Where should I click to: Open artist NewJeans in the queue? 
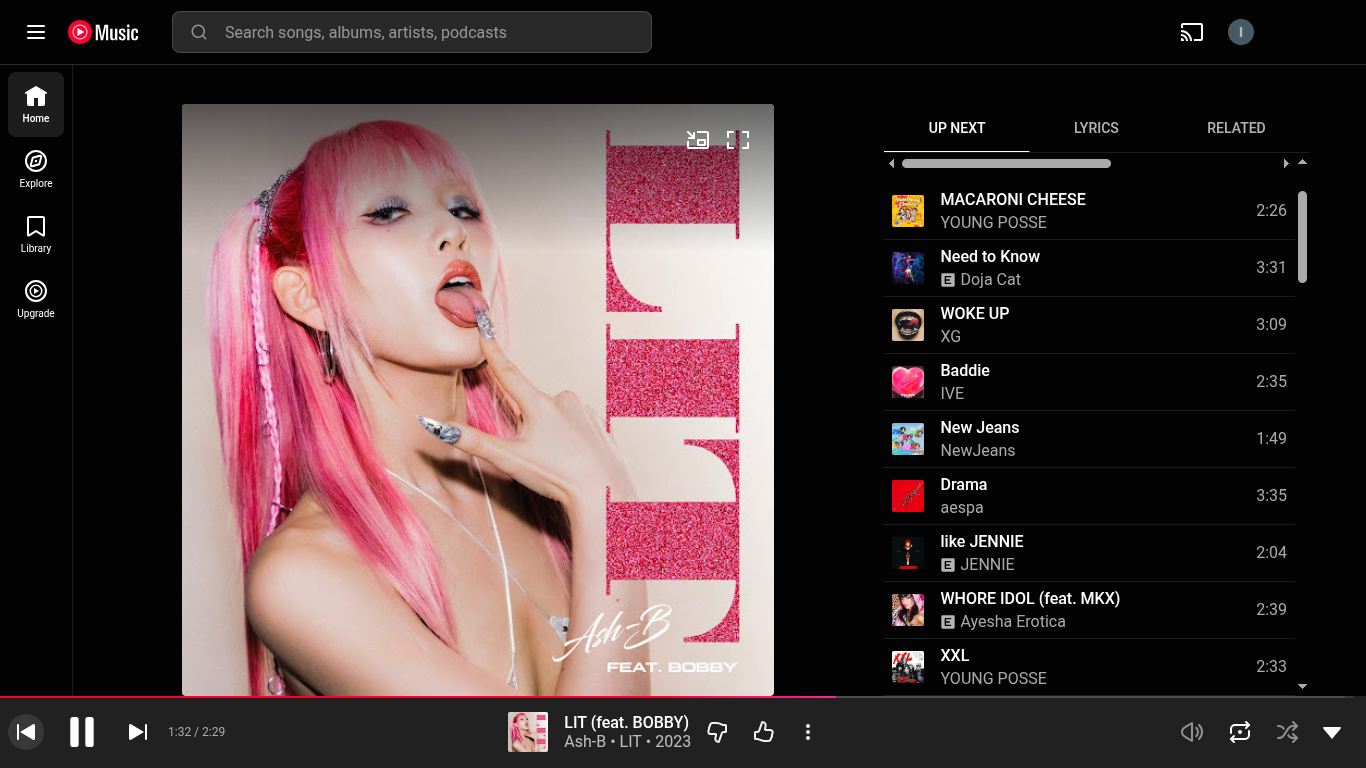click(977, 450)
